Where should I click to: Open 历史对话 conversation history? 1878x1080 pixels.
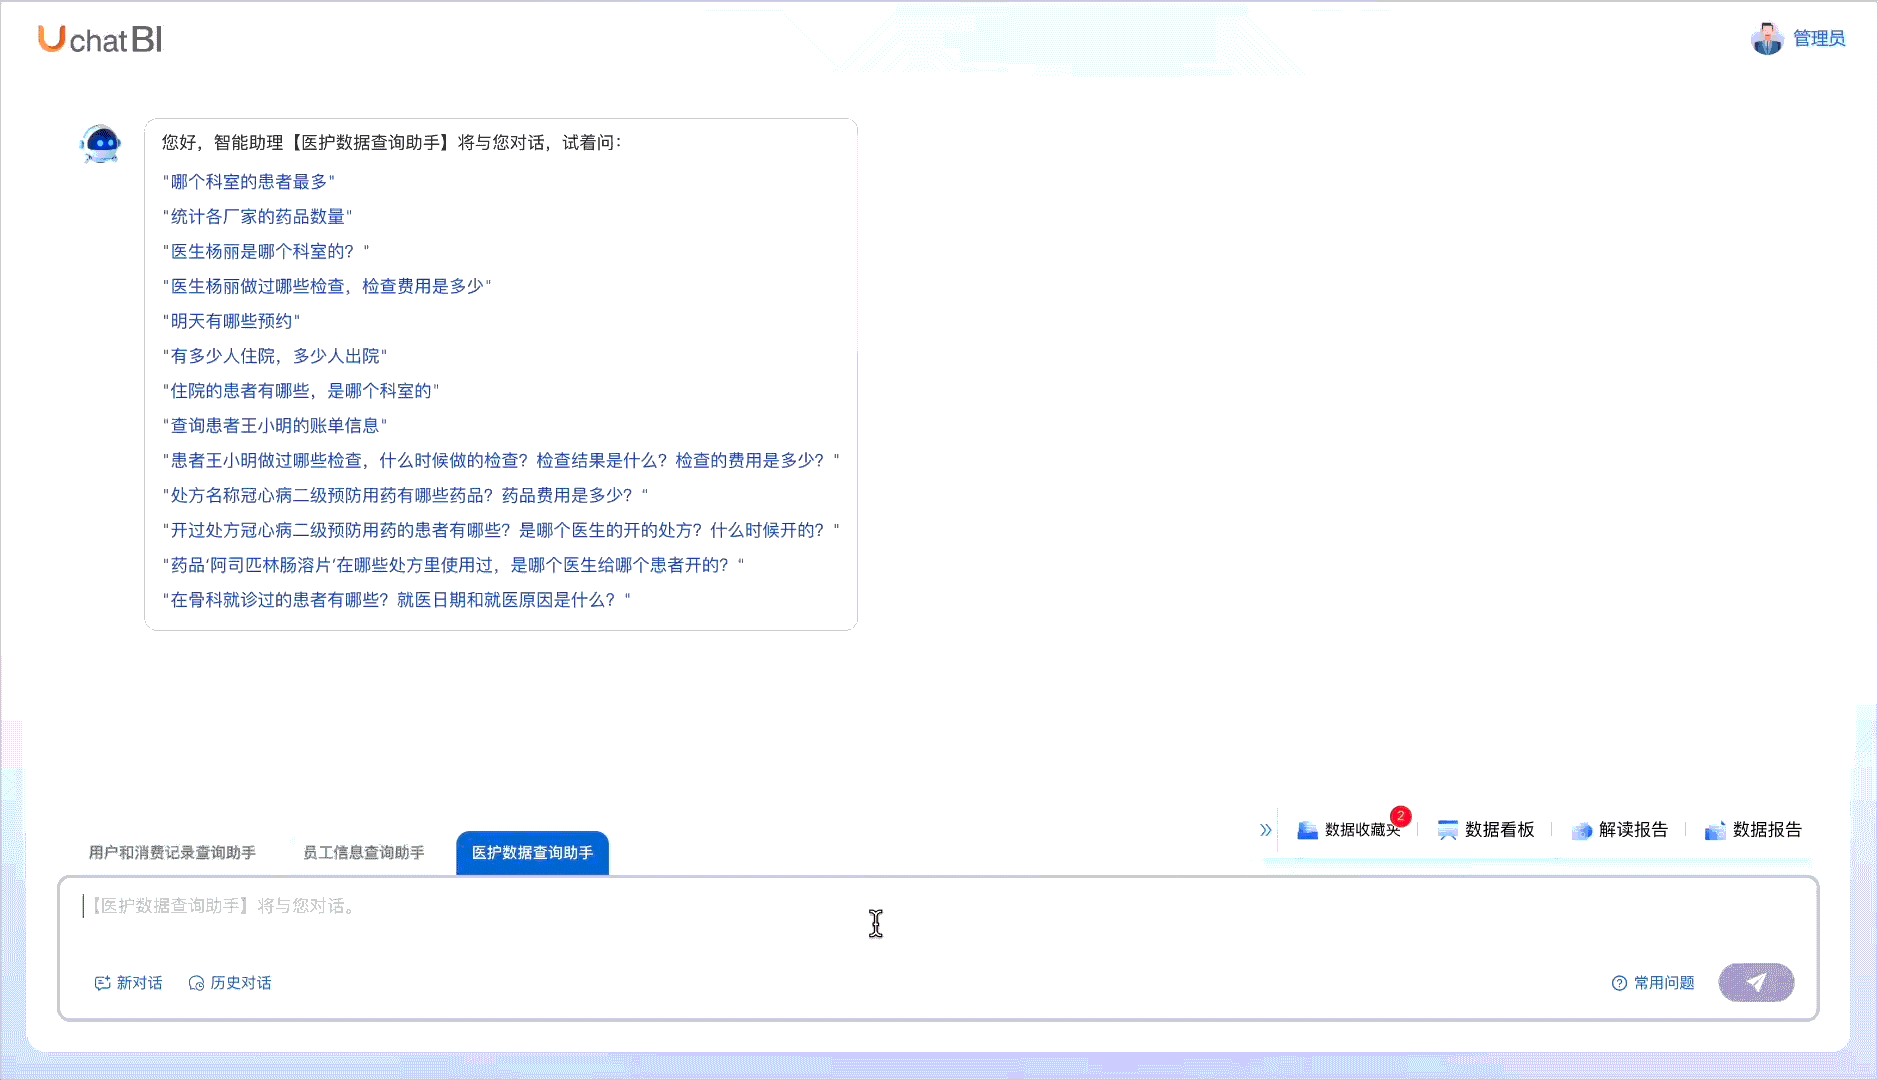pos(230,983)
